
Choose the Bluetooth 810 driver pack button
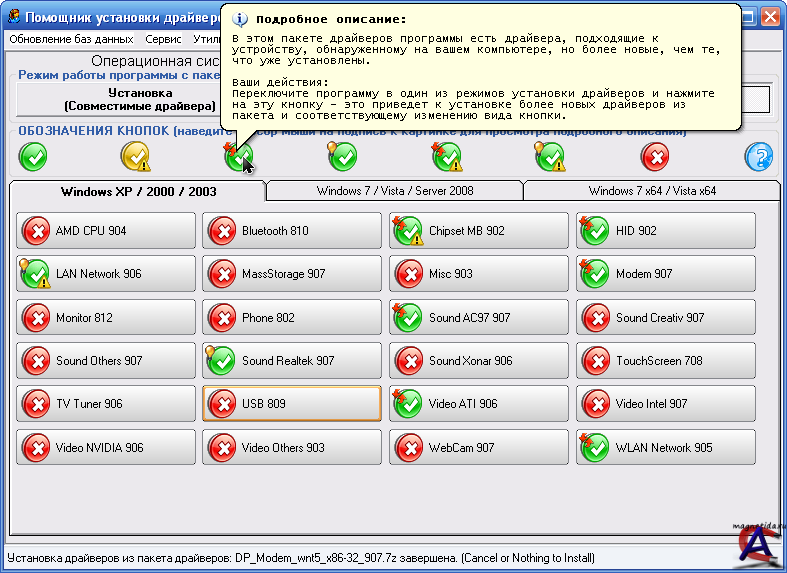click(292, 231)
